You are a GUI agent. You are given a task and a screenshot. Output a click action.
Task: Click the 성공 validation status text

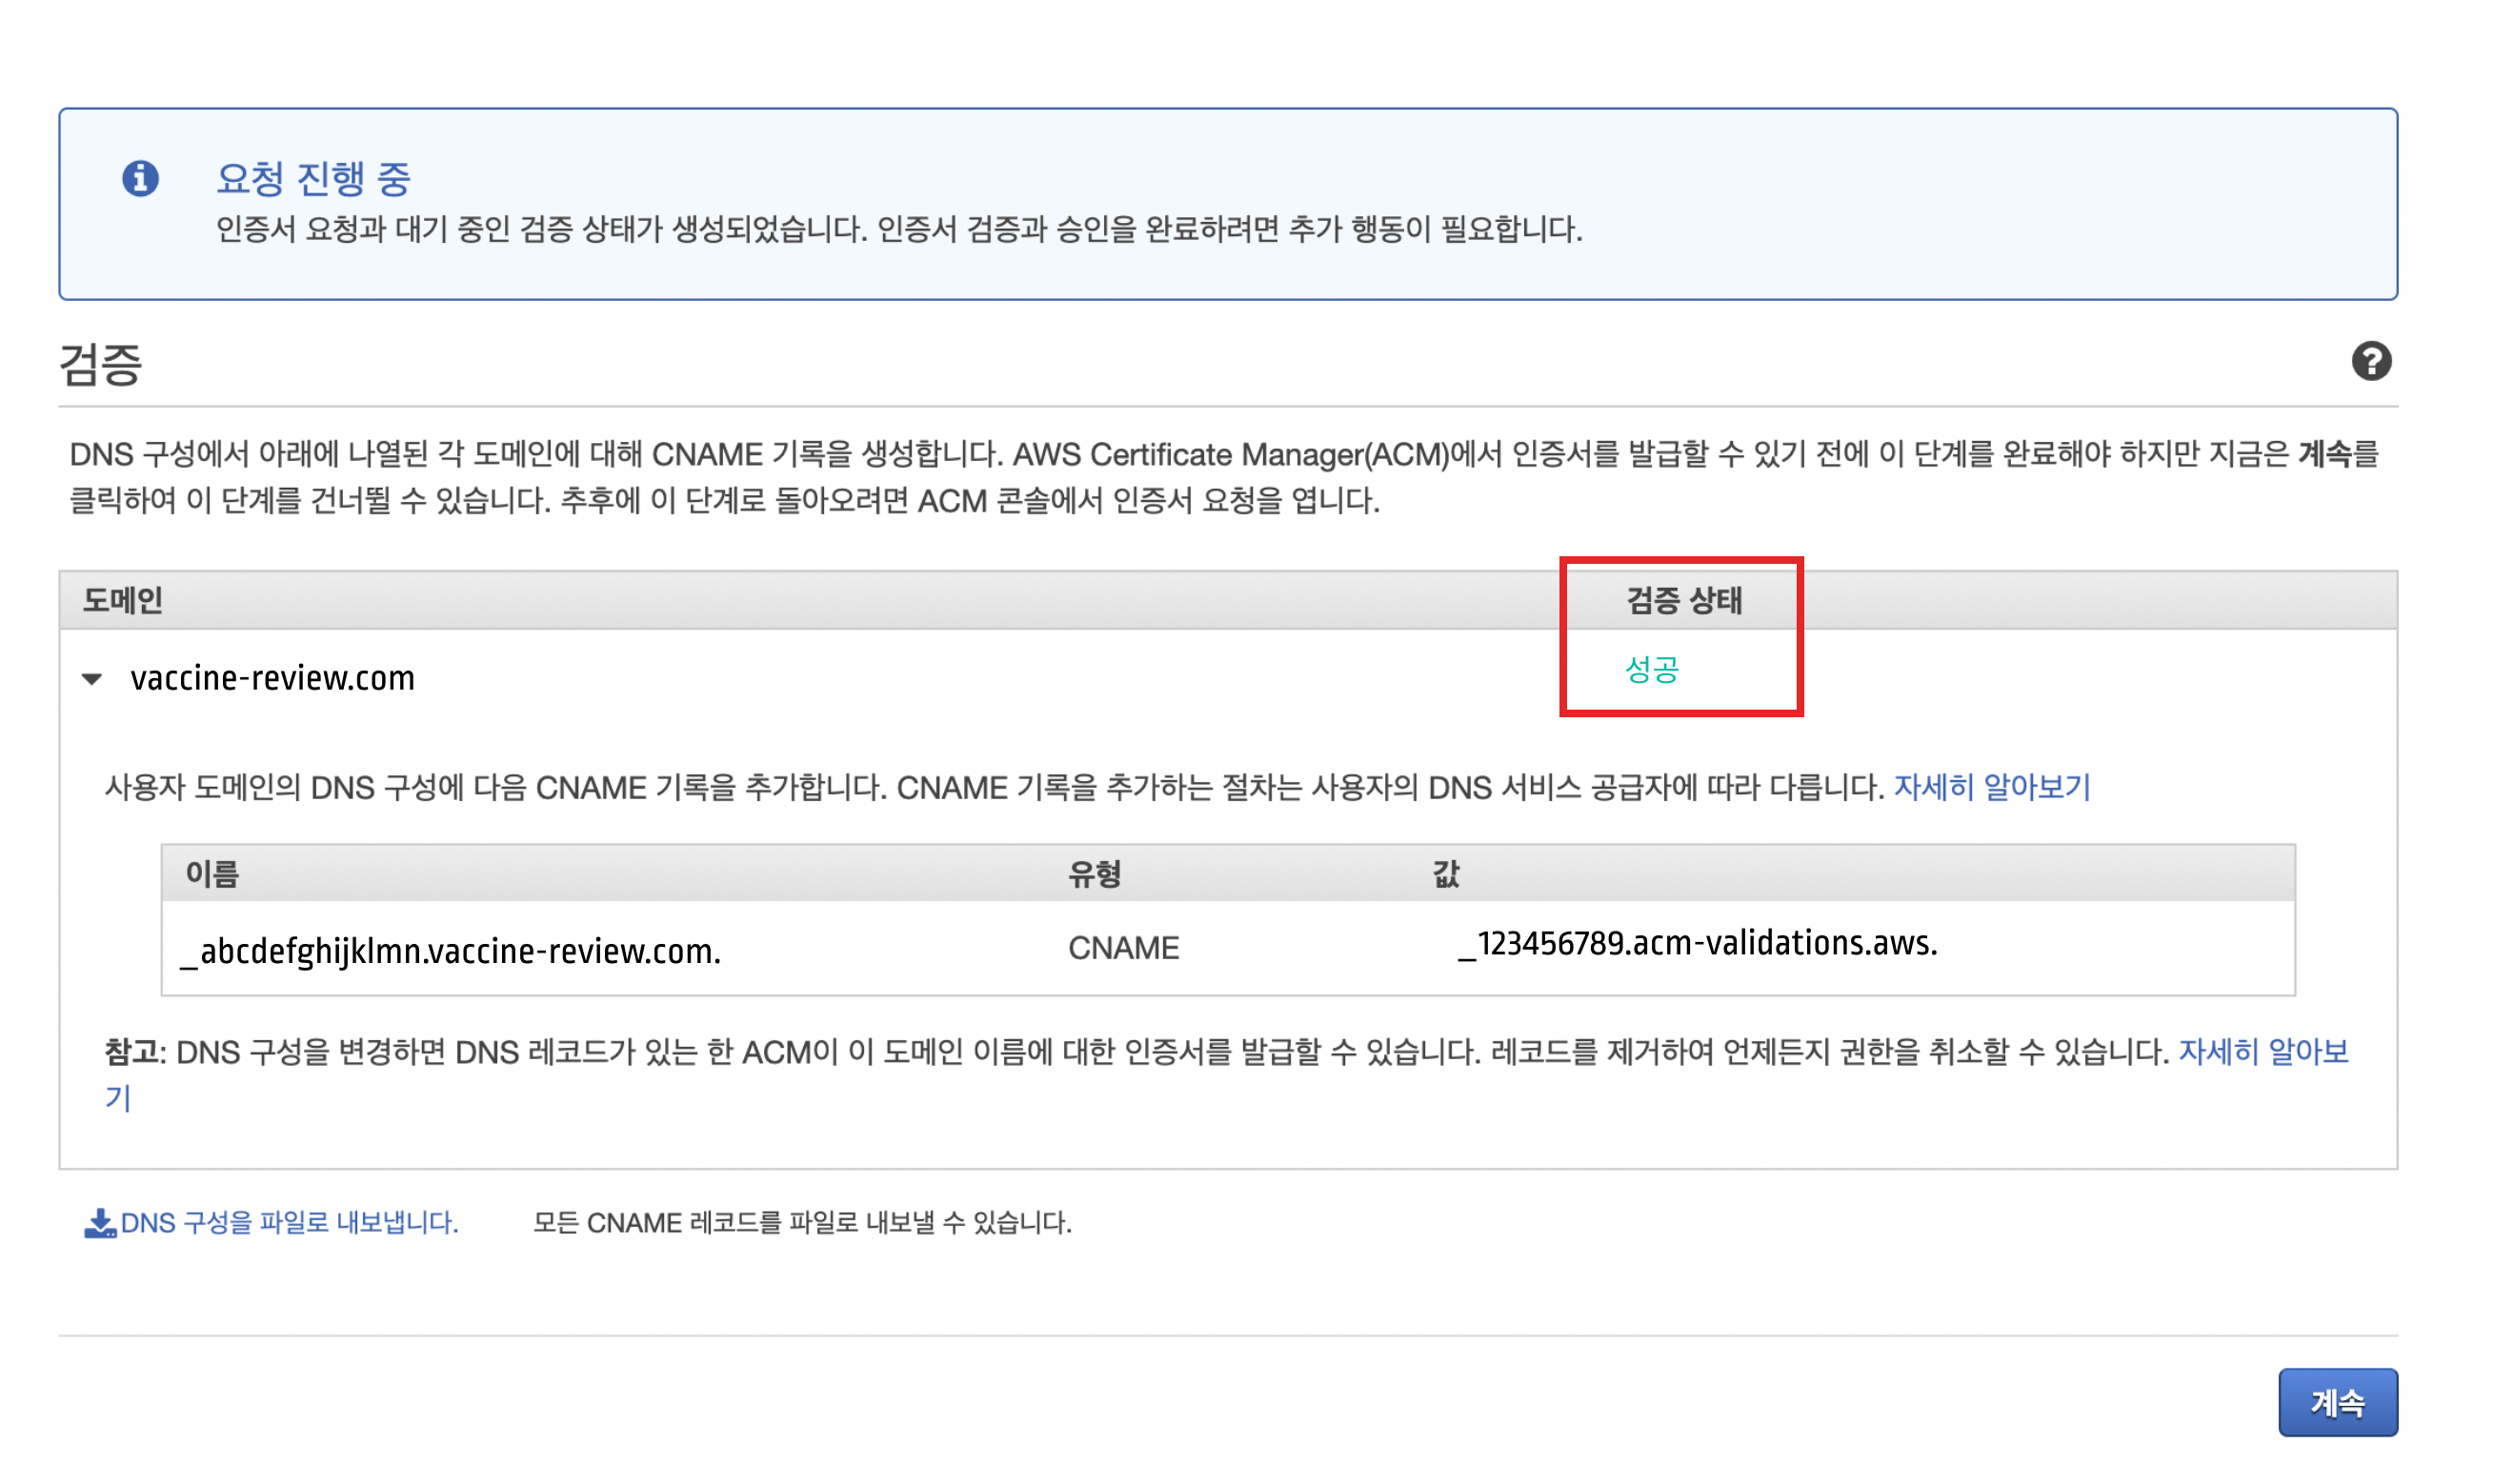tap(1651, 669)
